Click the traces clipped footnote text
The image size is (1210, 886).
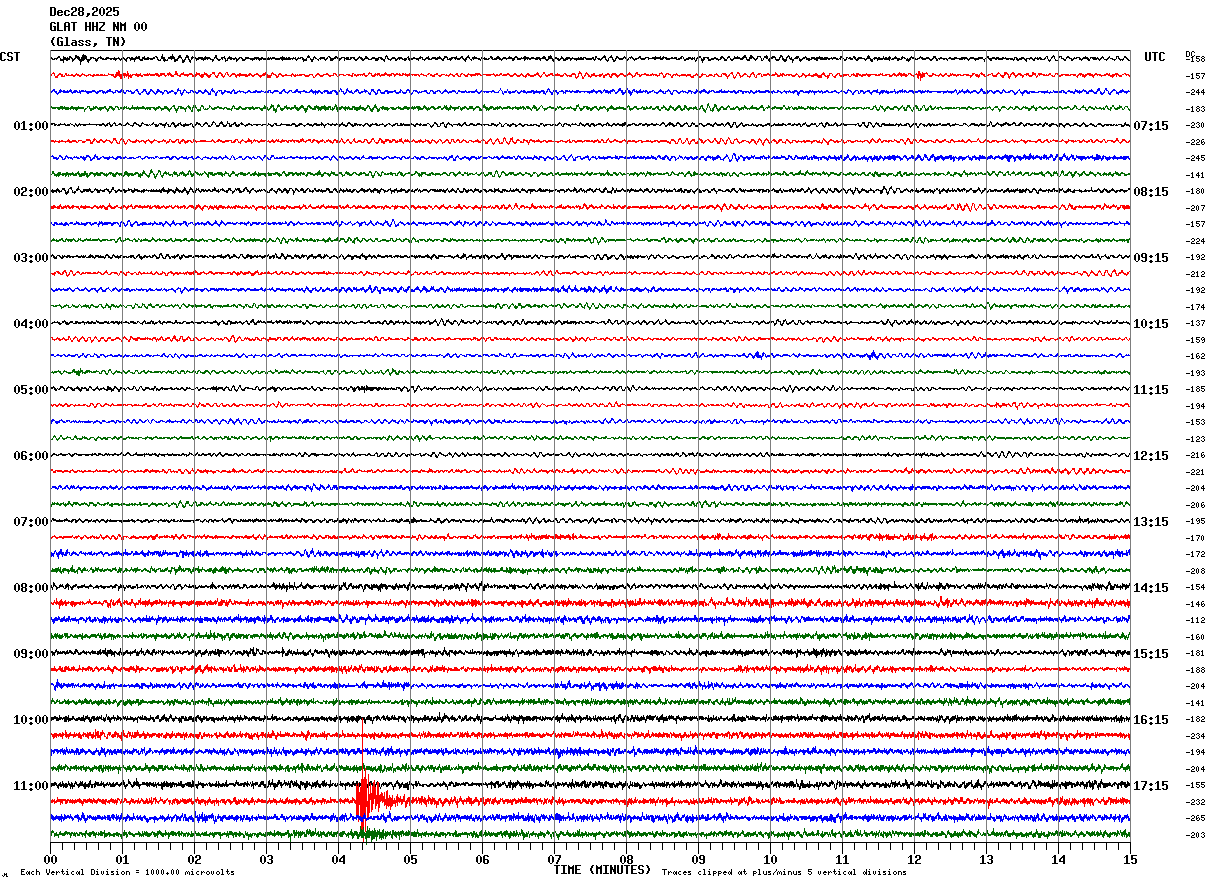click(784, 873)
